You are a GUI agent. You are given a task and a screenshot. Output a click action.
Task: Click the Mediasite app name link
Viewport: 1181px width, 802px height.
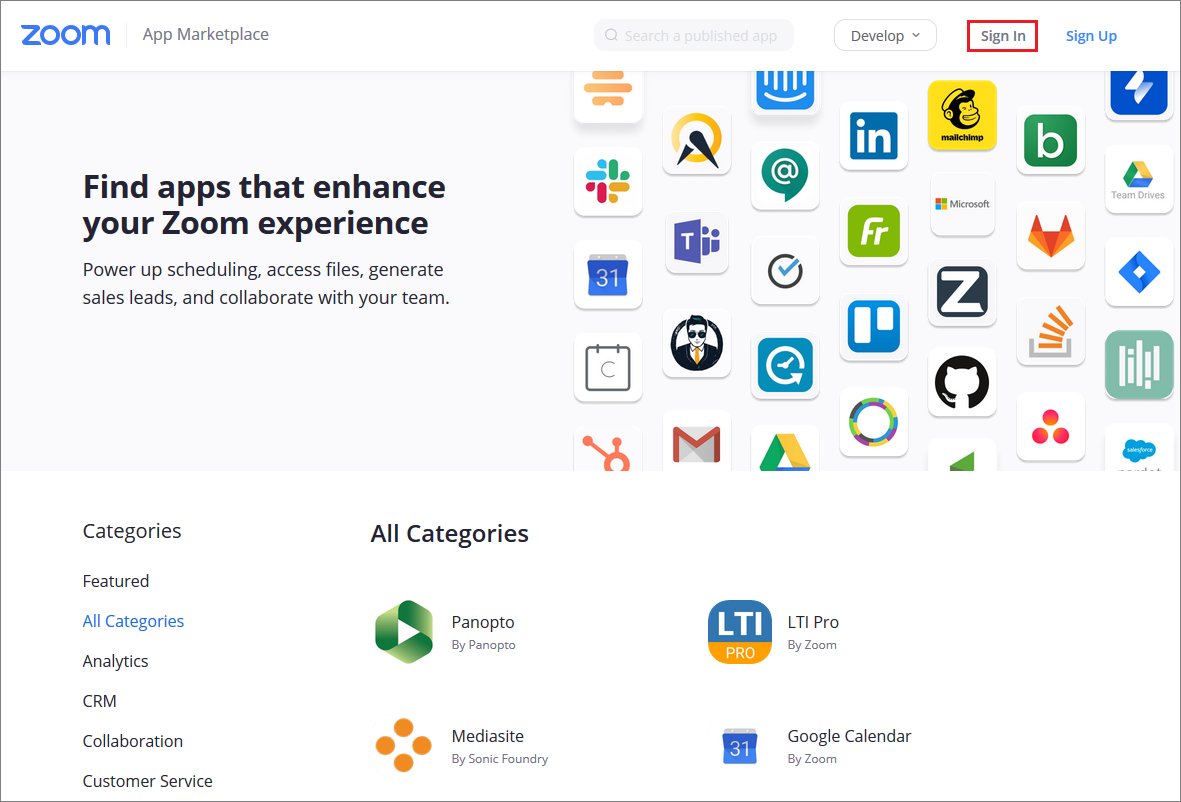tap(487, 736)
